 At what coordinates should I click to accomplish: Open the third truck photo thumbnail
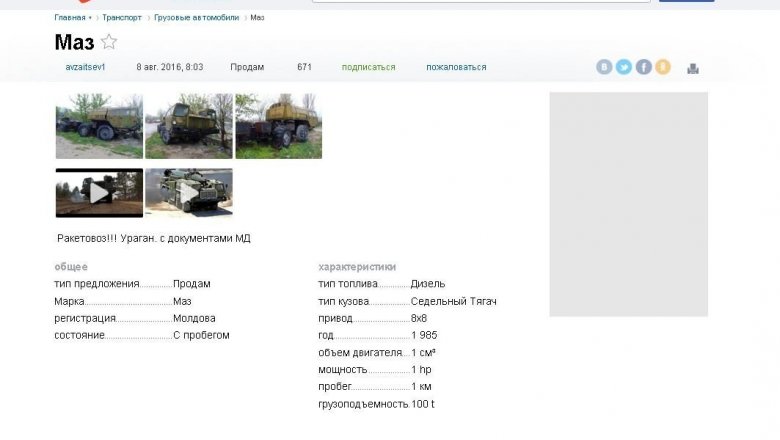[279, 126]
